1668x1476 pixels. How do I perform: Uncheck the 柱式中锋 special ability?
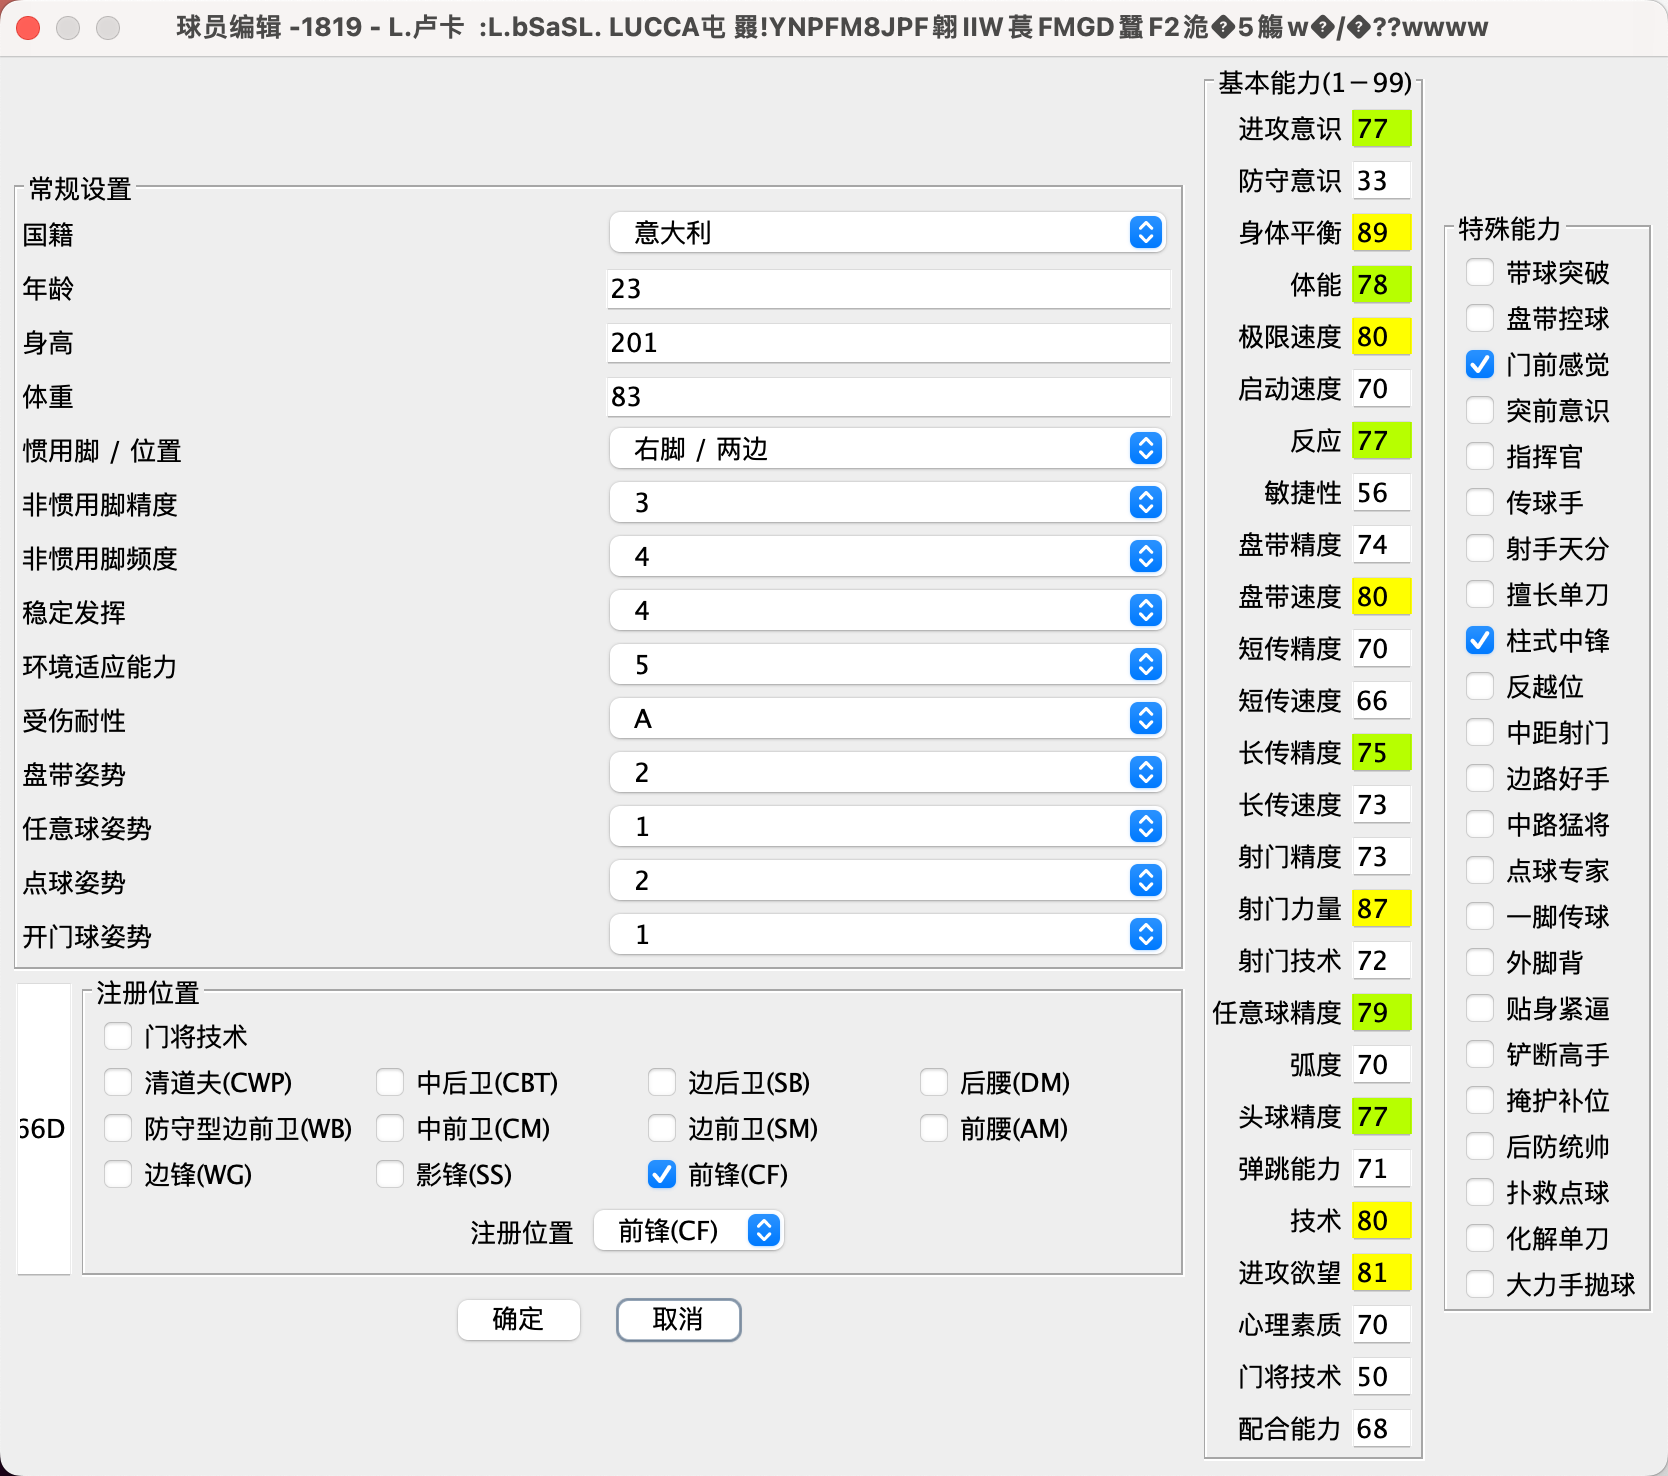click(1480, 640)
